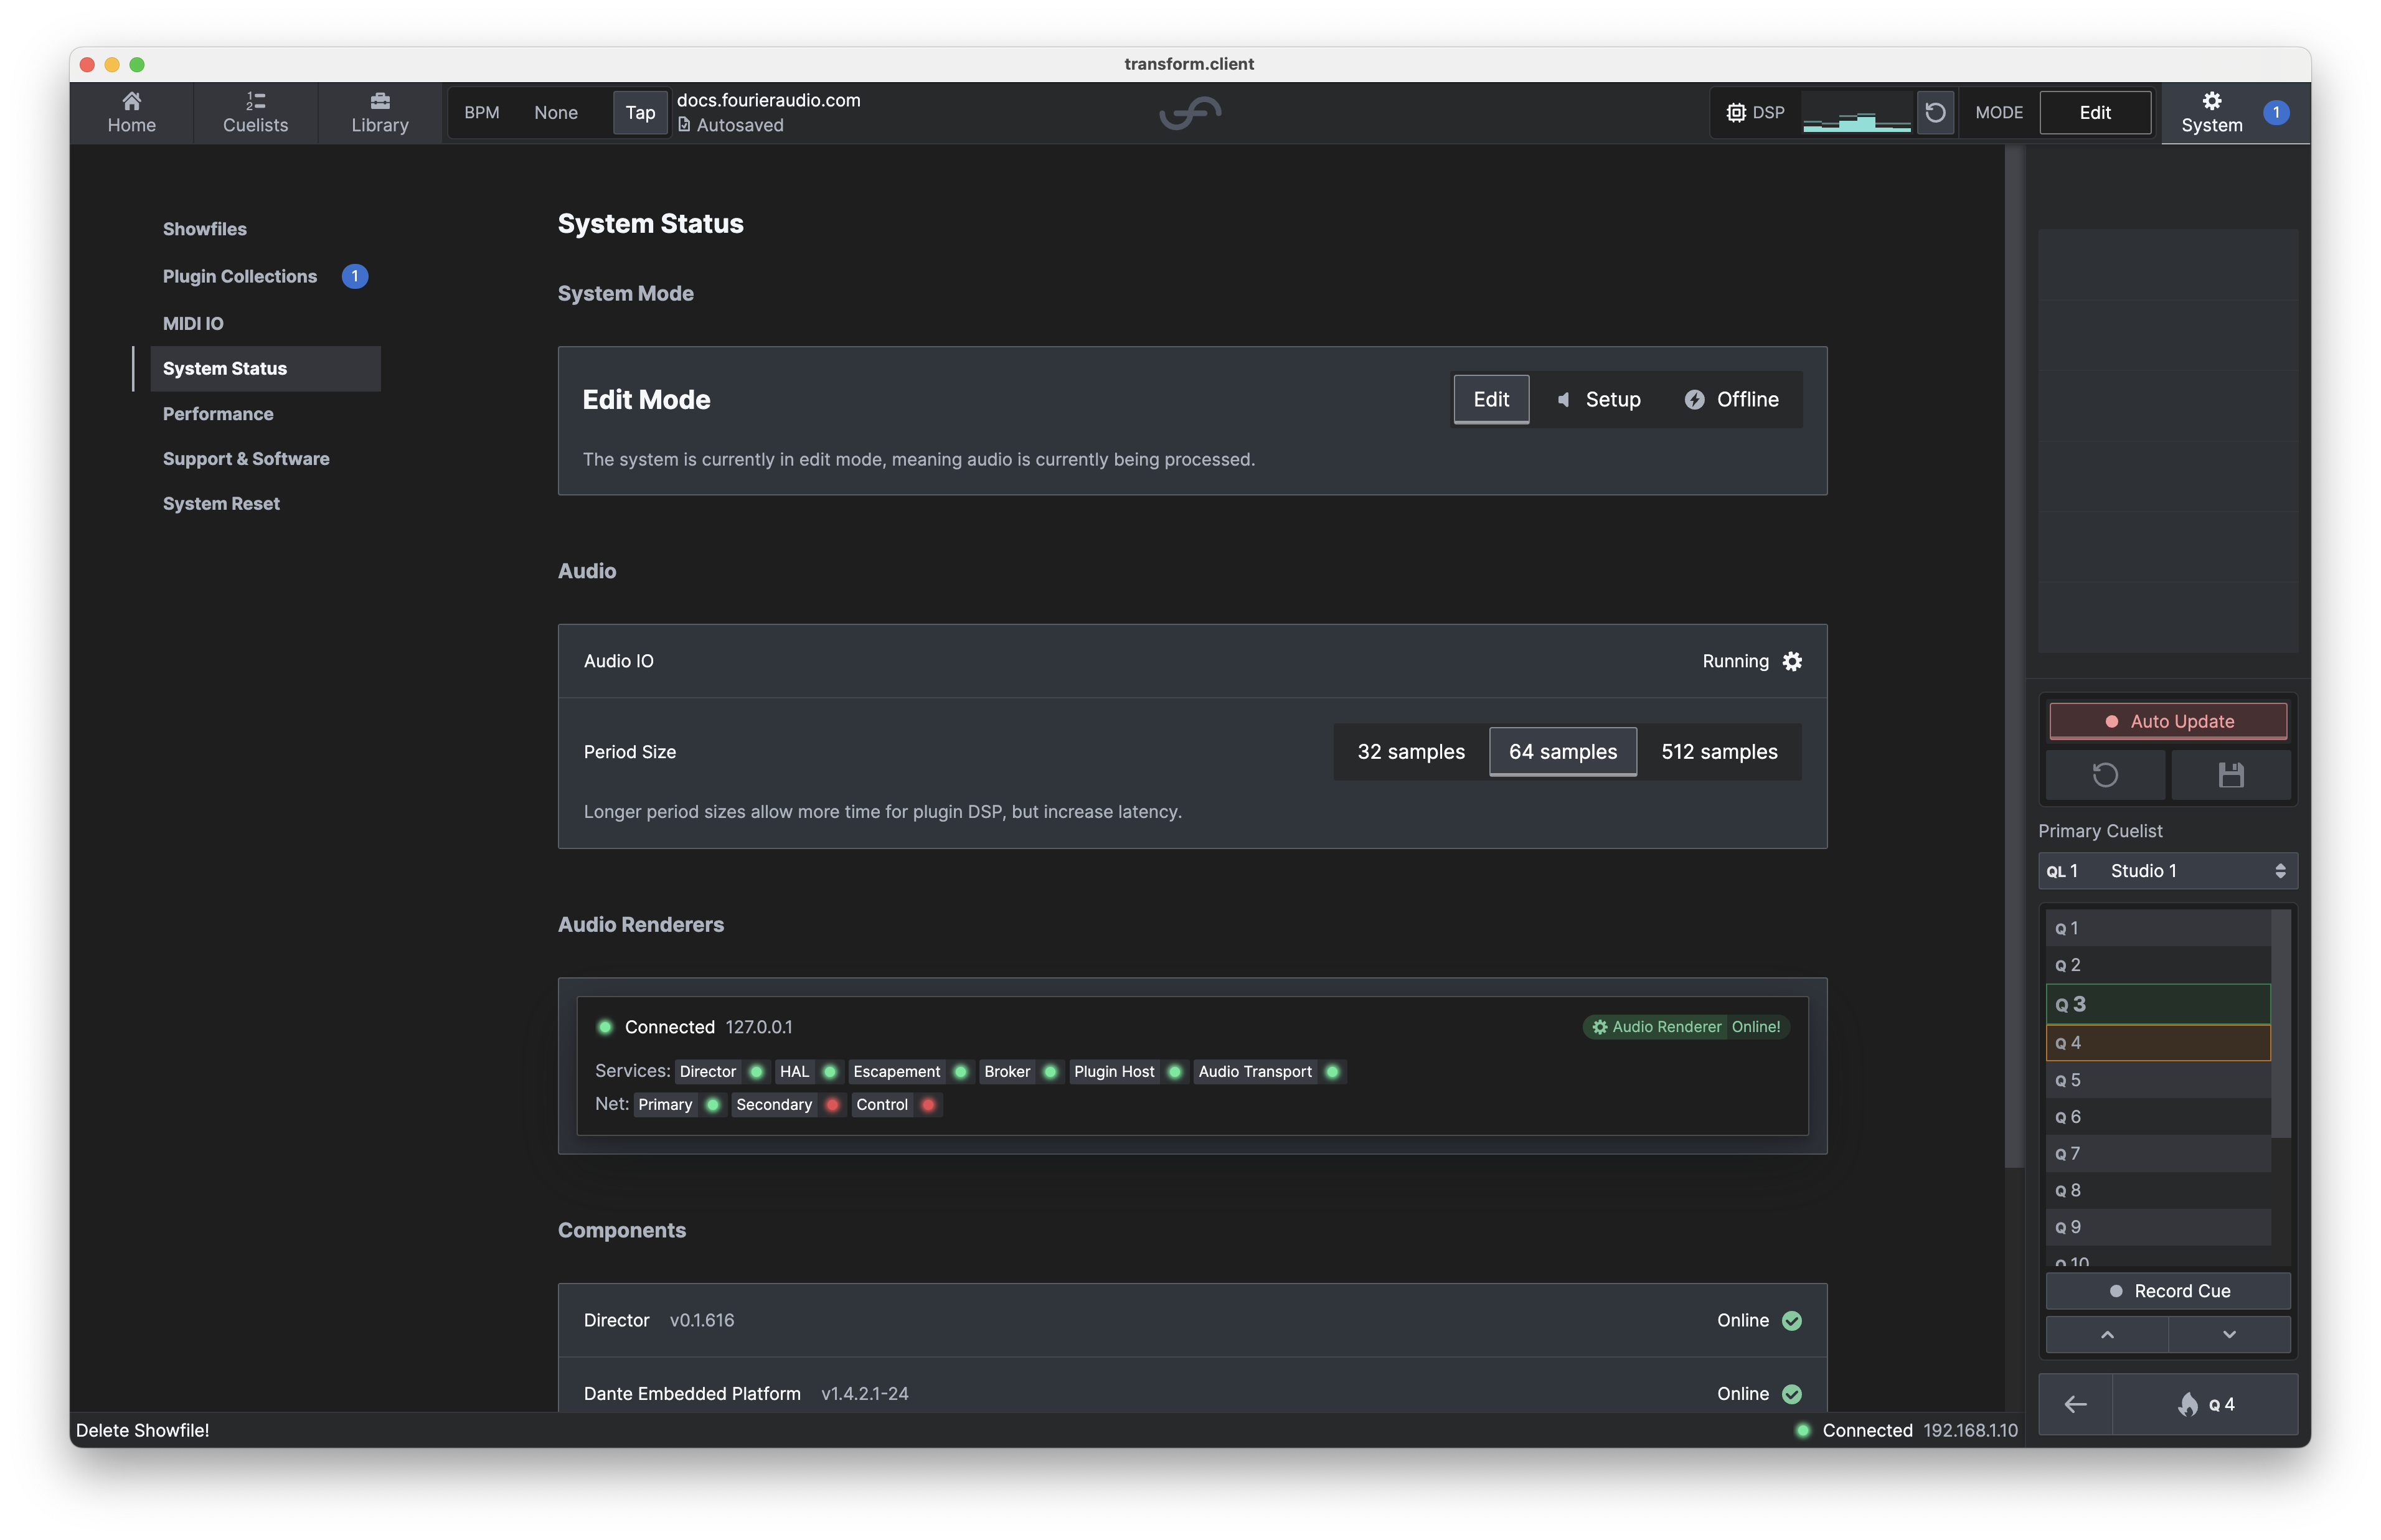Click the Tap tempo button

640,112
